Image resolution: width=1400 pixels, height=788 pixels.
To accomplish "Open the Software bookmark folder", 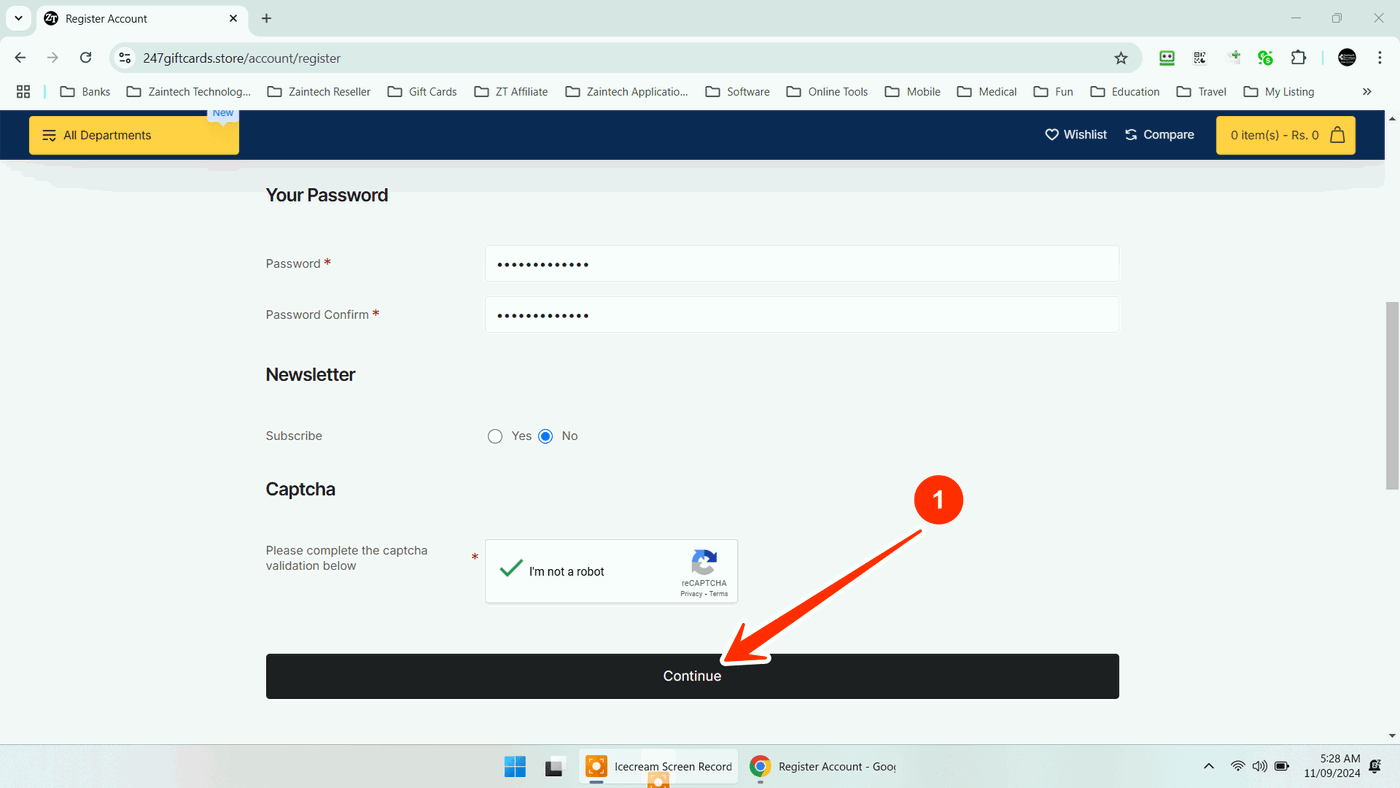I will [737, 91].
